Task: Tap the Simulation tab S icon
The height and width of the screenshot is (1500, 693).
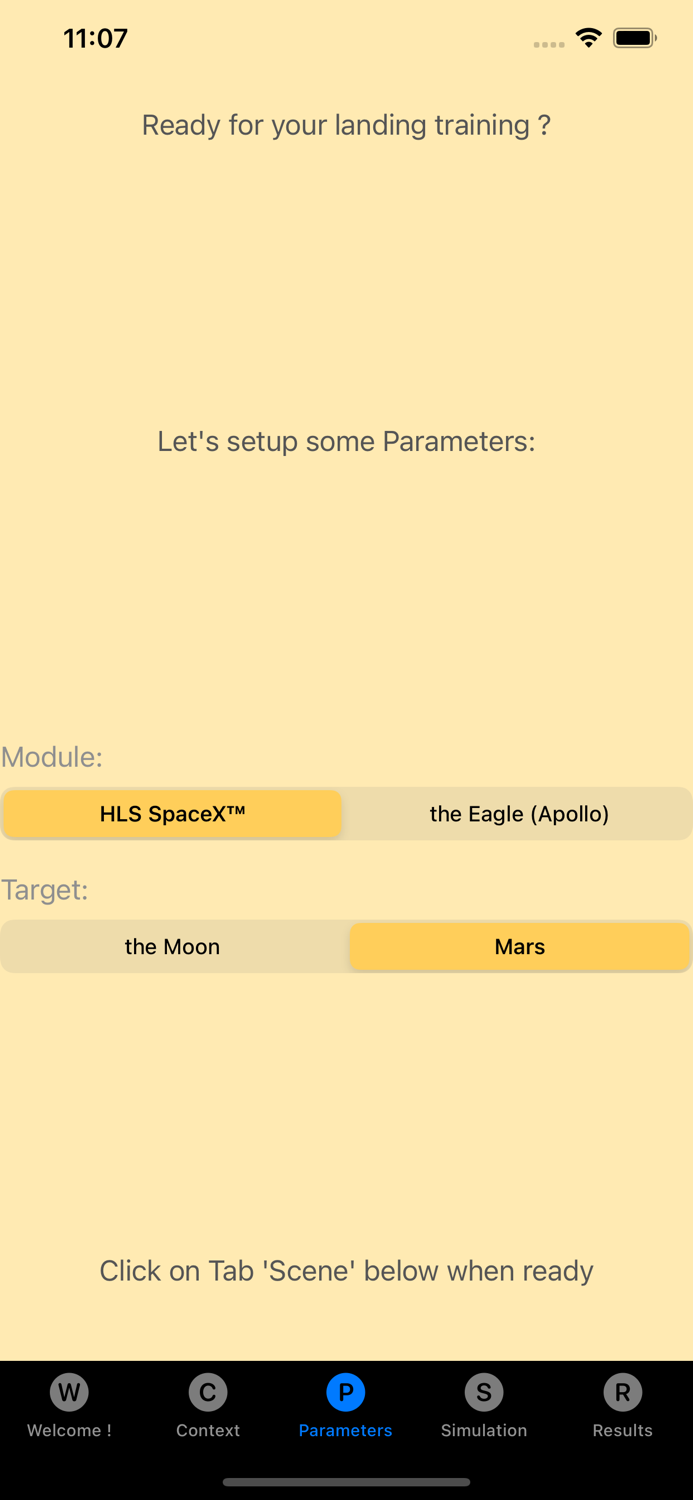Action: pos(483,1392)
